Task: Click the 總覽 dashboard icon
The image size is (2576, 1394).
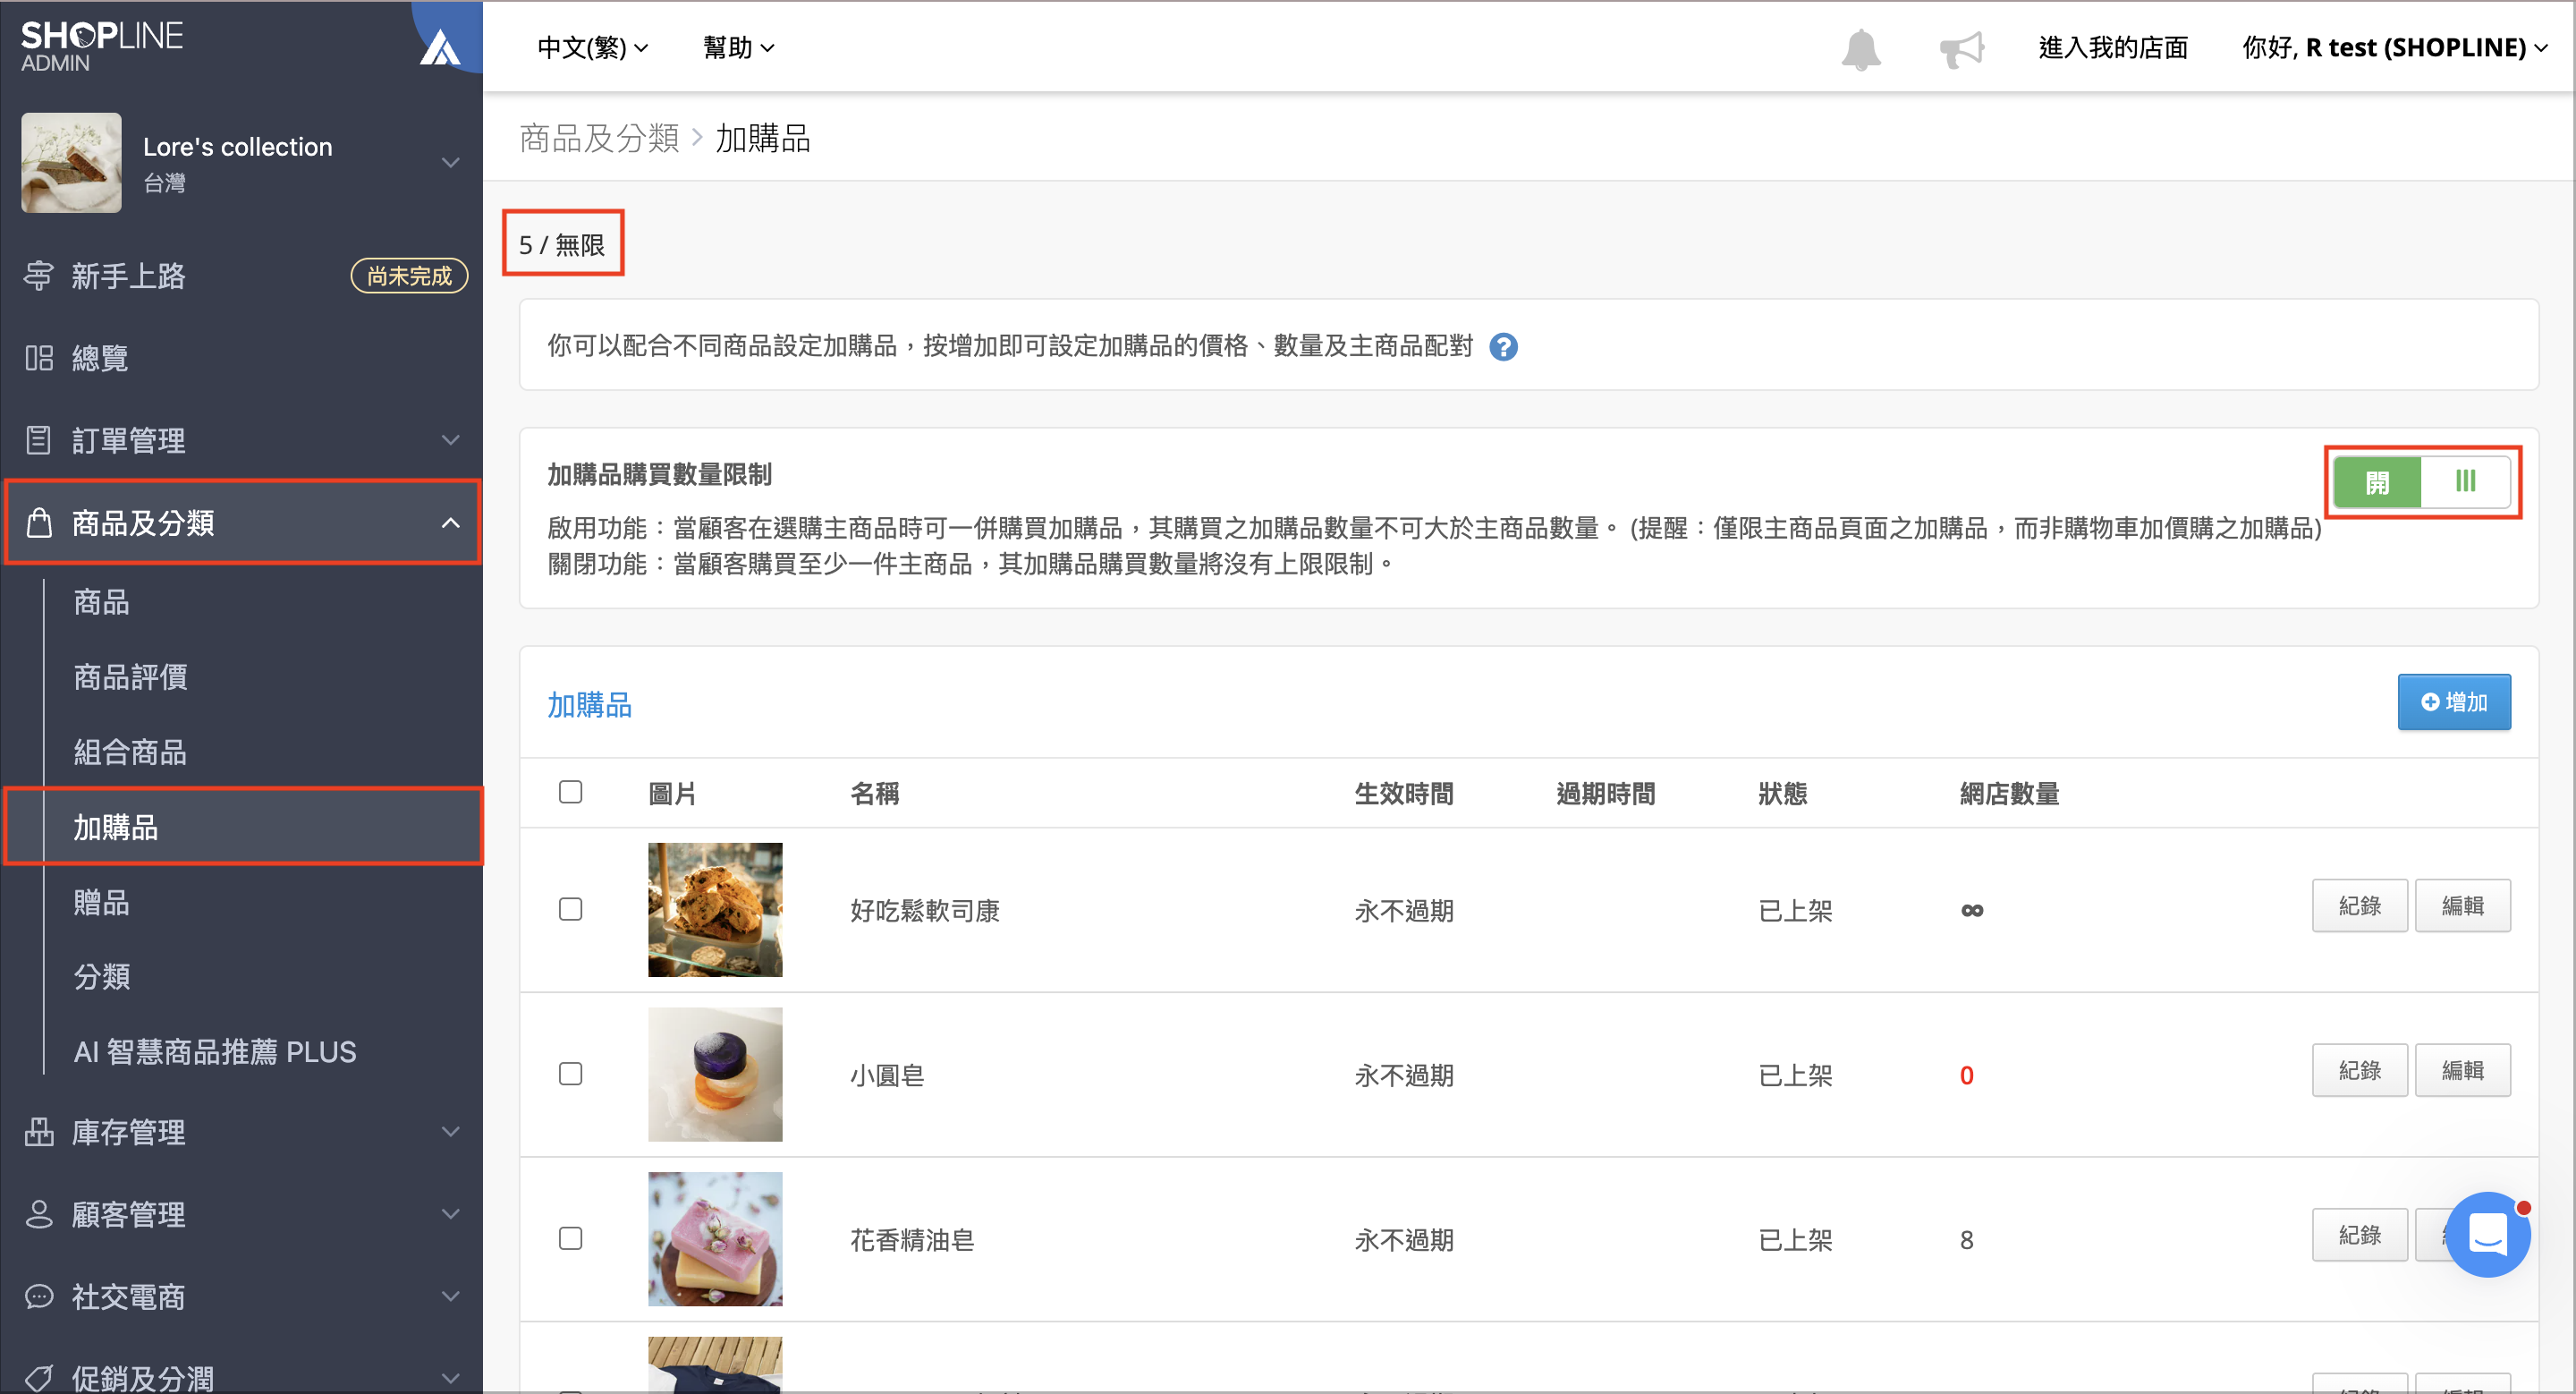Action: [x=39, y=358]
